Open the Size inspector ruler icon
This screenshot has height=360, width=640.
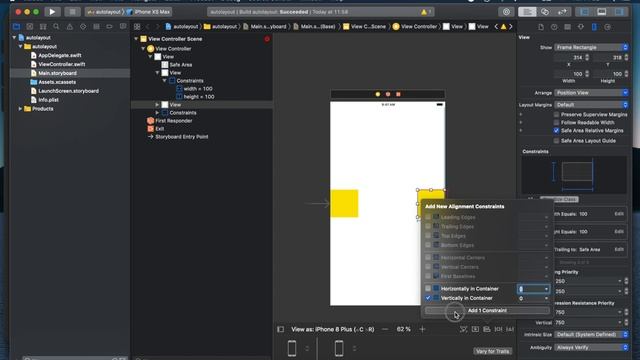594,27
